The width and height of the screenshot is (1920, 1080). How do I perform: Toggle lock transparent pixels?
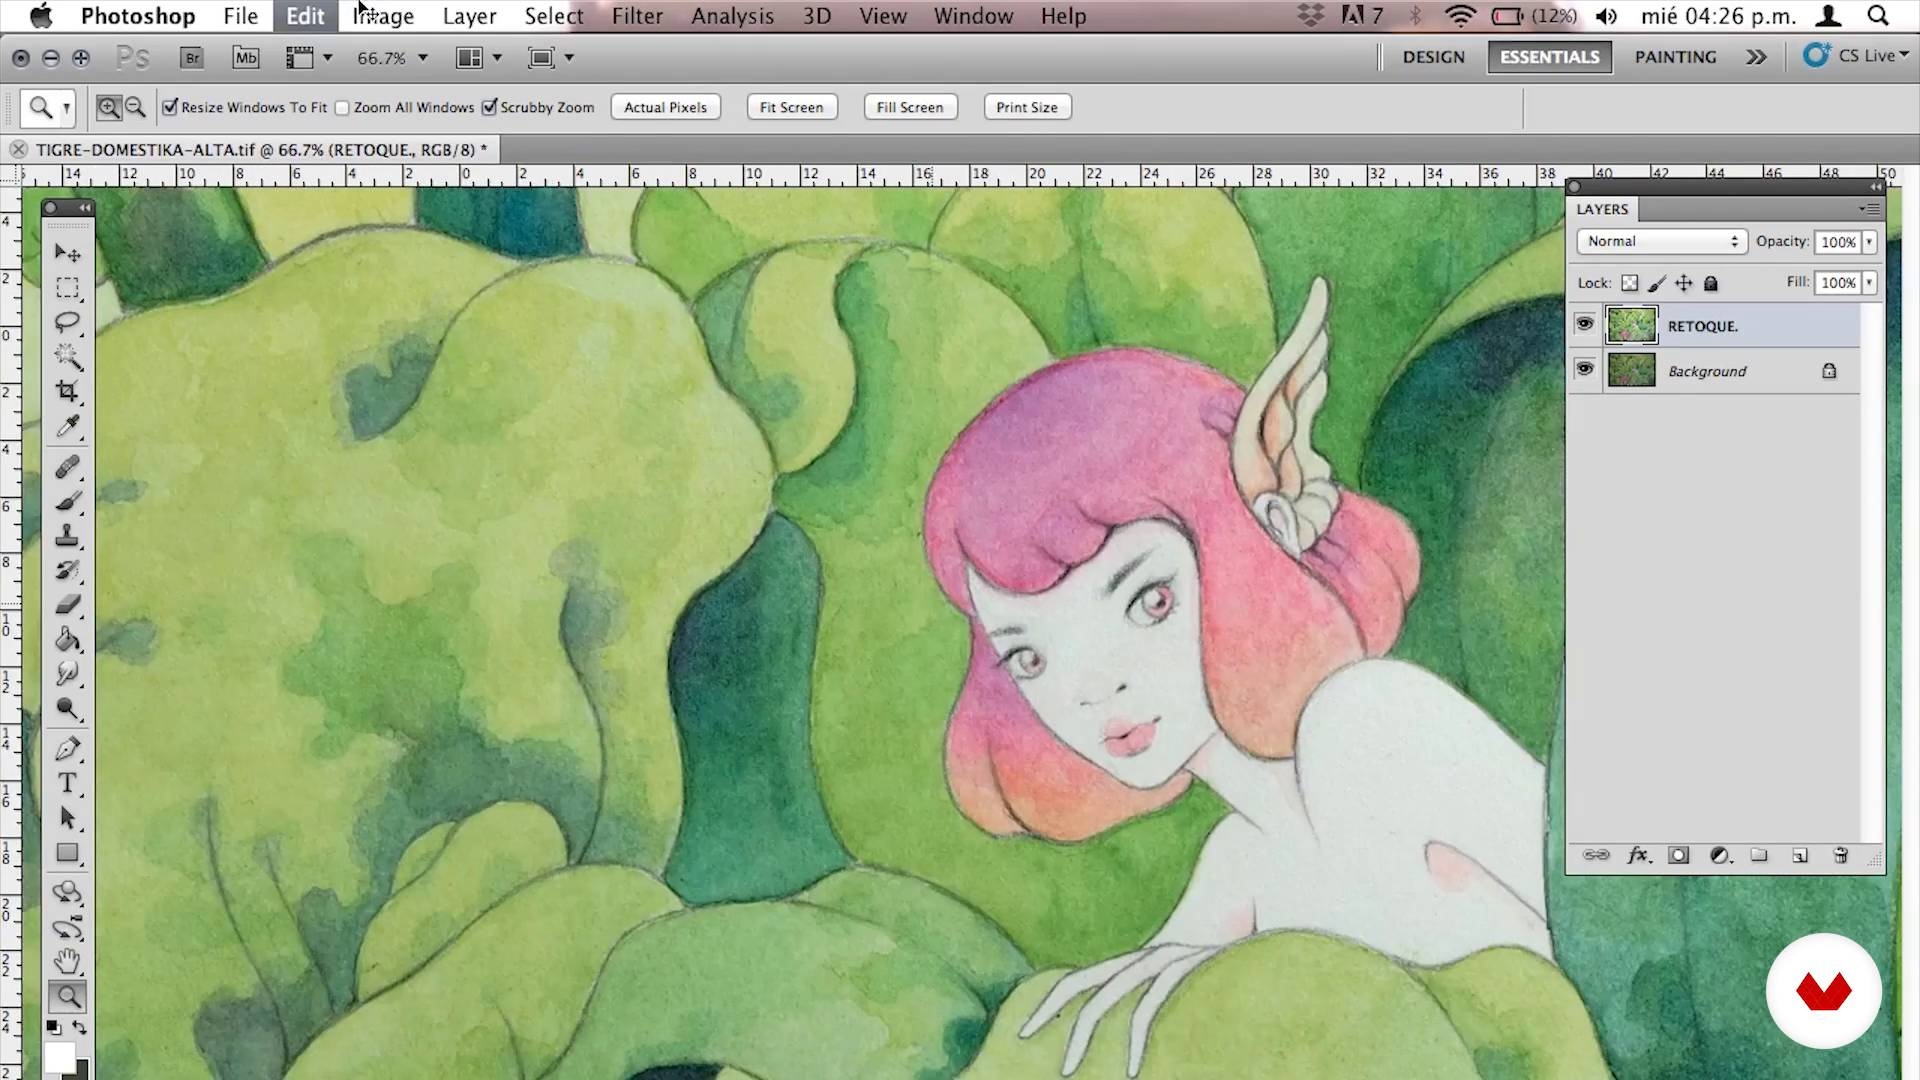pyautogui.click(x=1630, y=283)
